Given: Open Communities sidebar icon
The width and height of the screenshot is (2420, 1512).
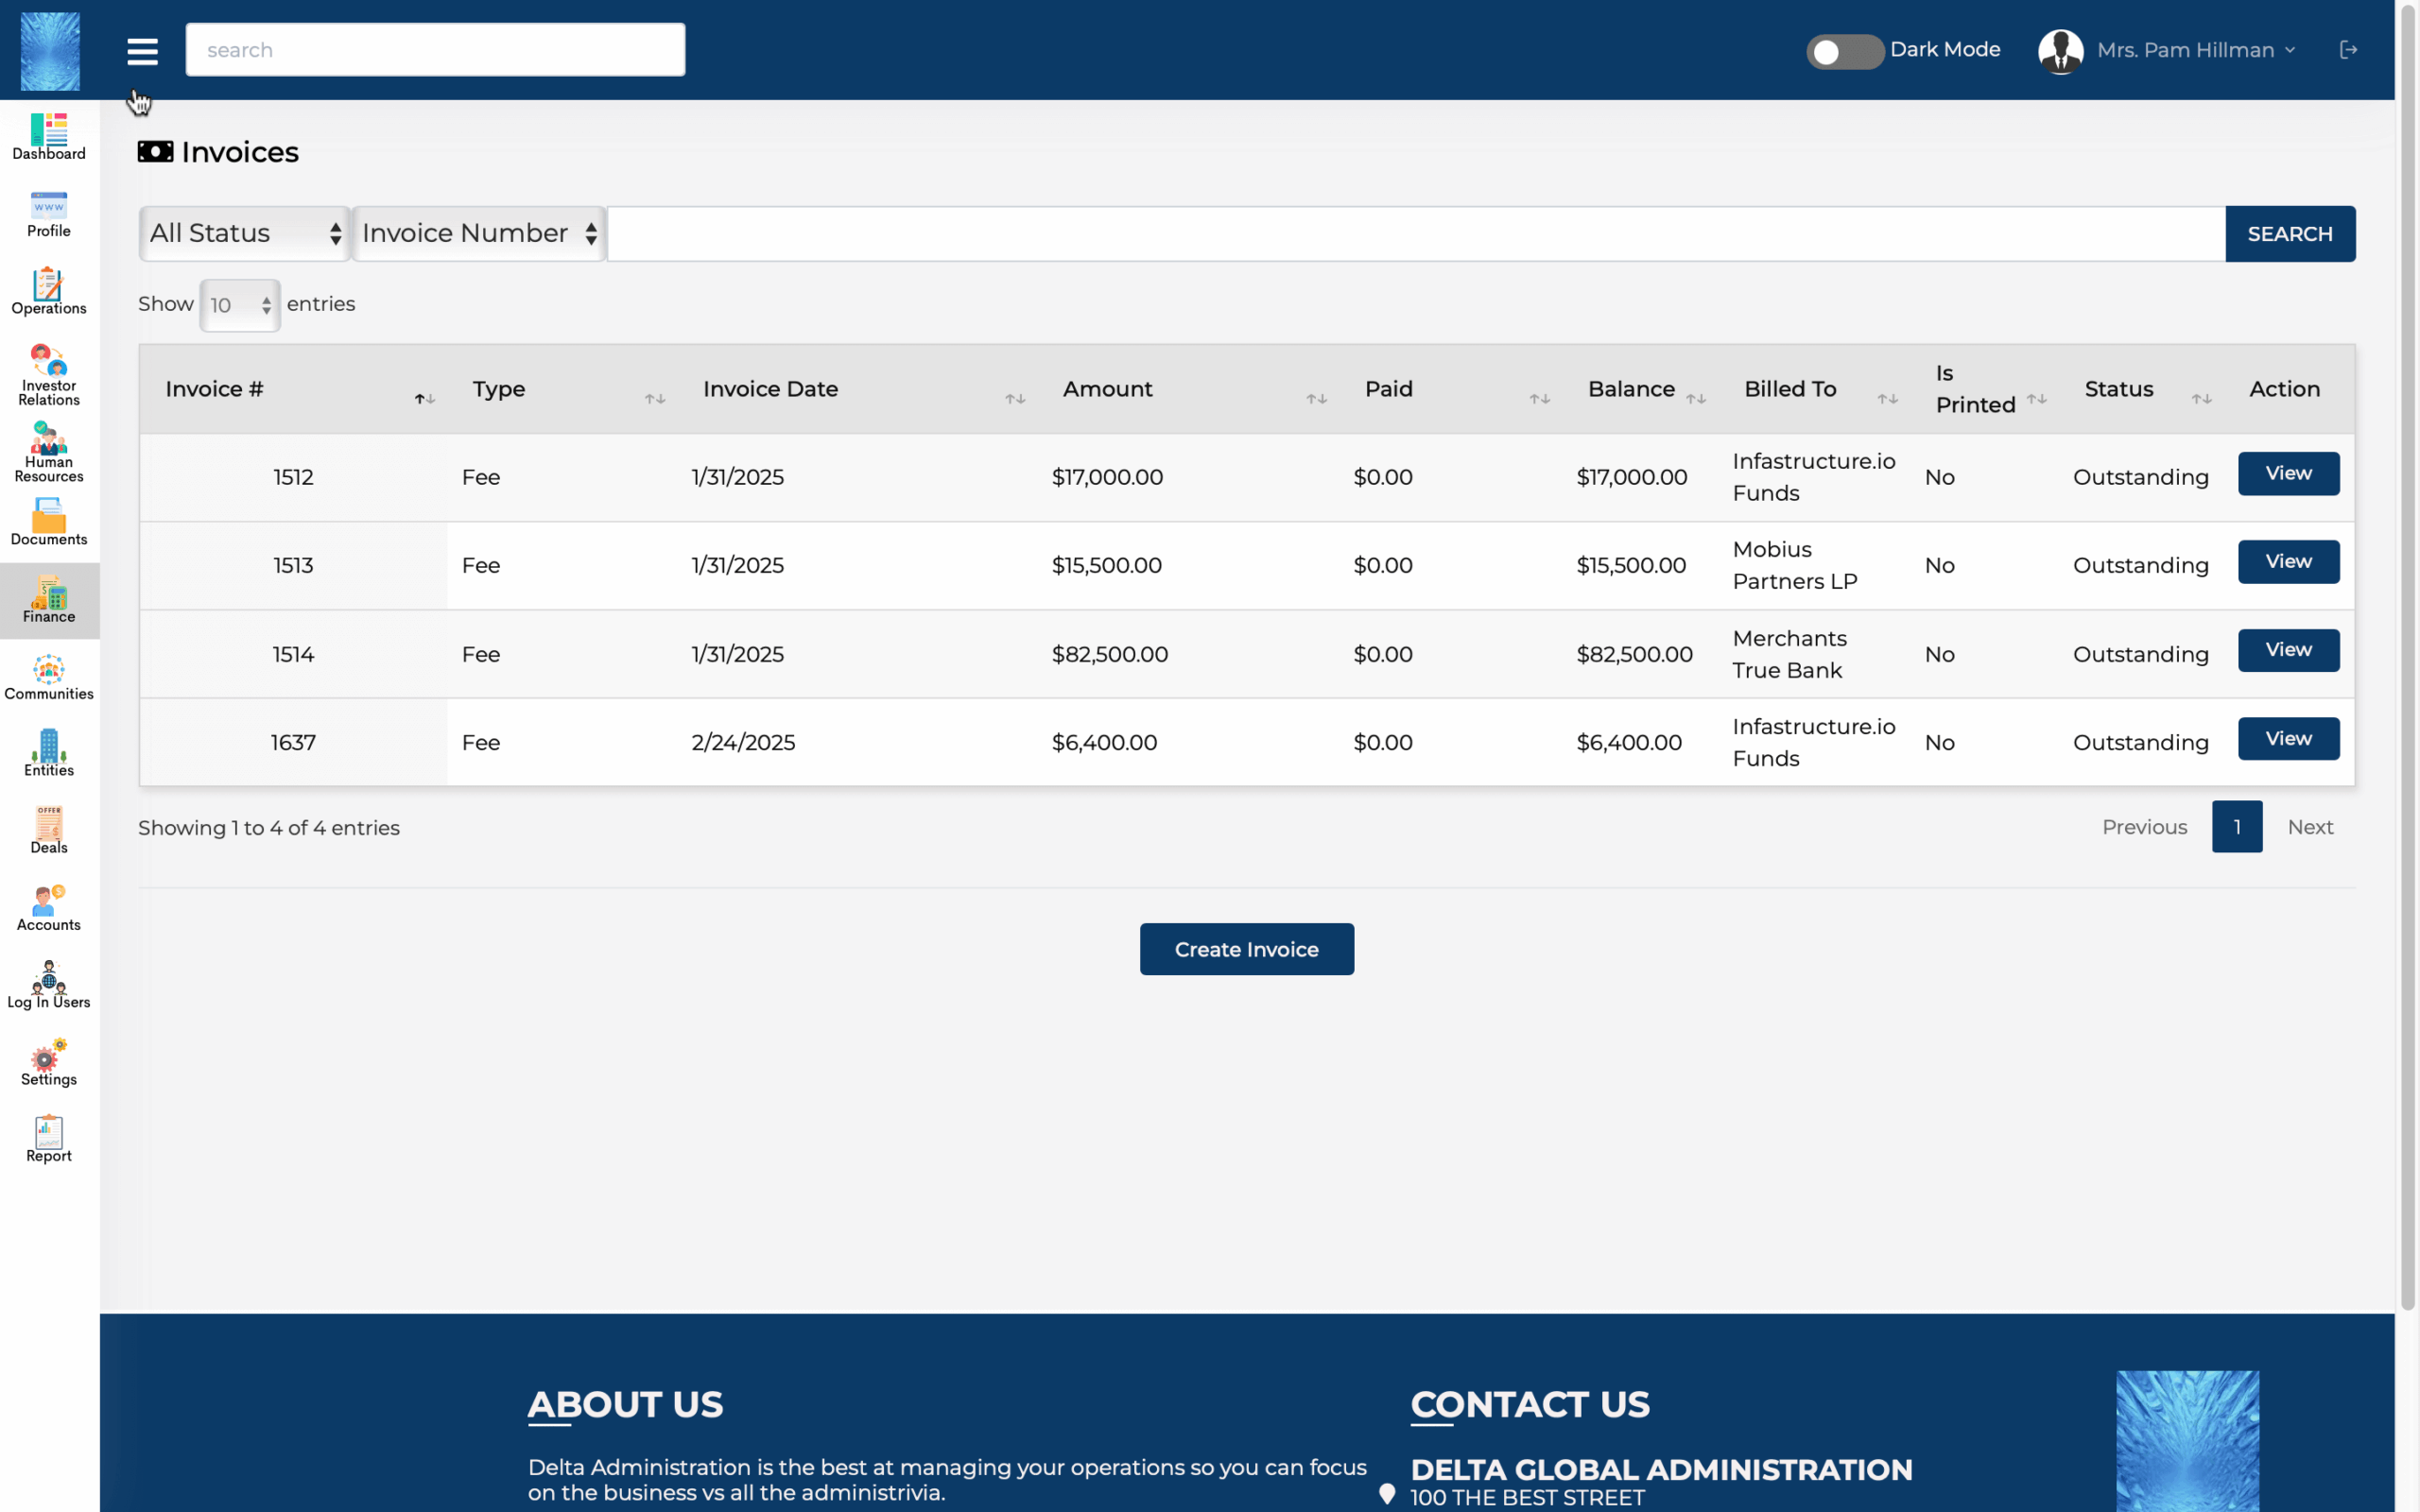Looking at the screenshot, I should click(x=48, y=678).
